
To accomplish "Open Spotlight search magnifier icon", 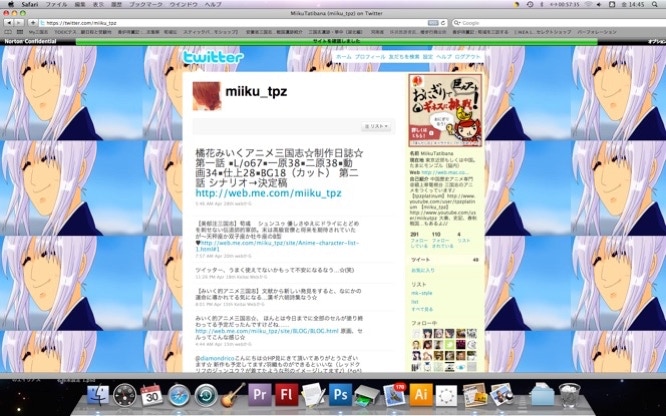I will (655, 4).
